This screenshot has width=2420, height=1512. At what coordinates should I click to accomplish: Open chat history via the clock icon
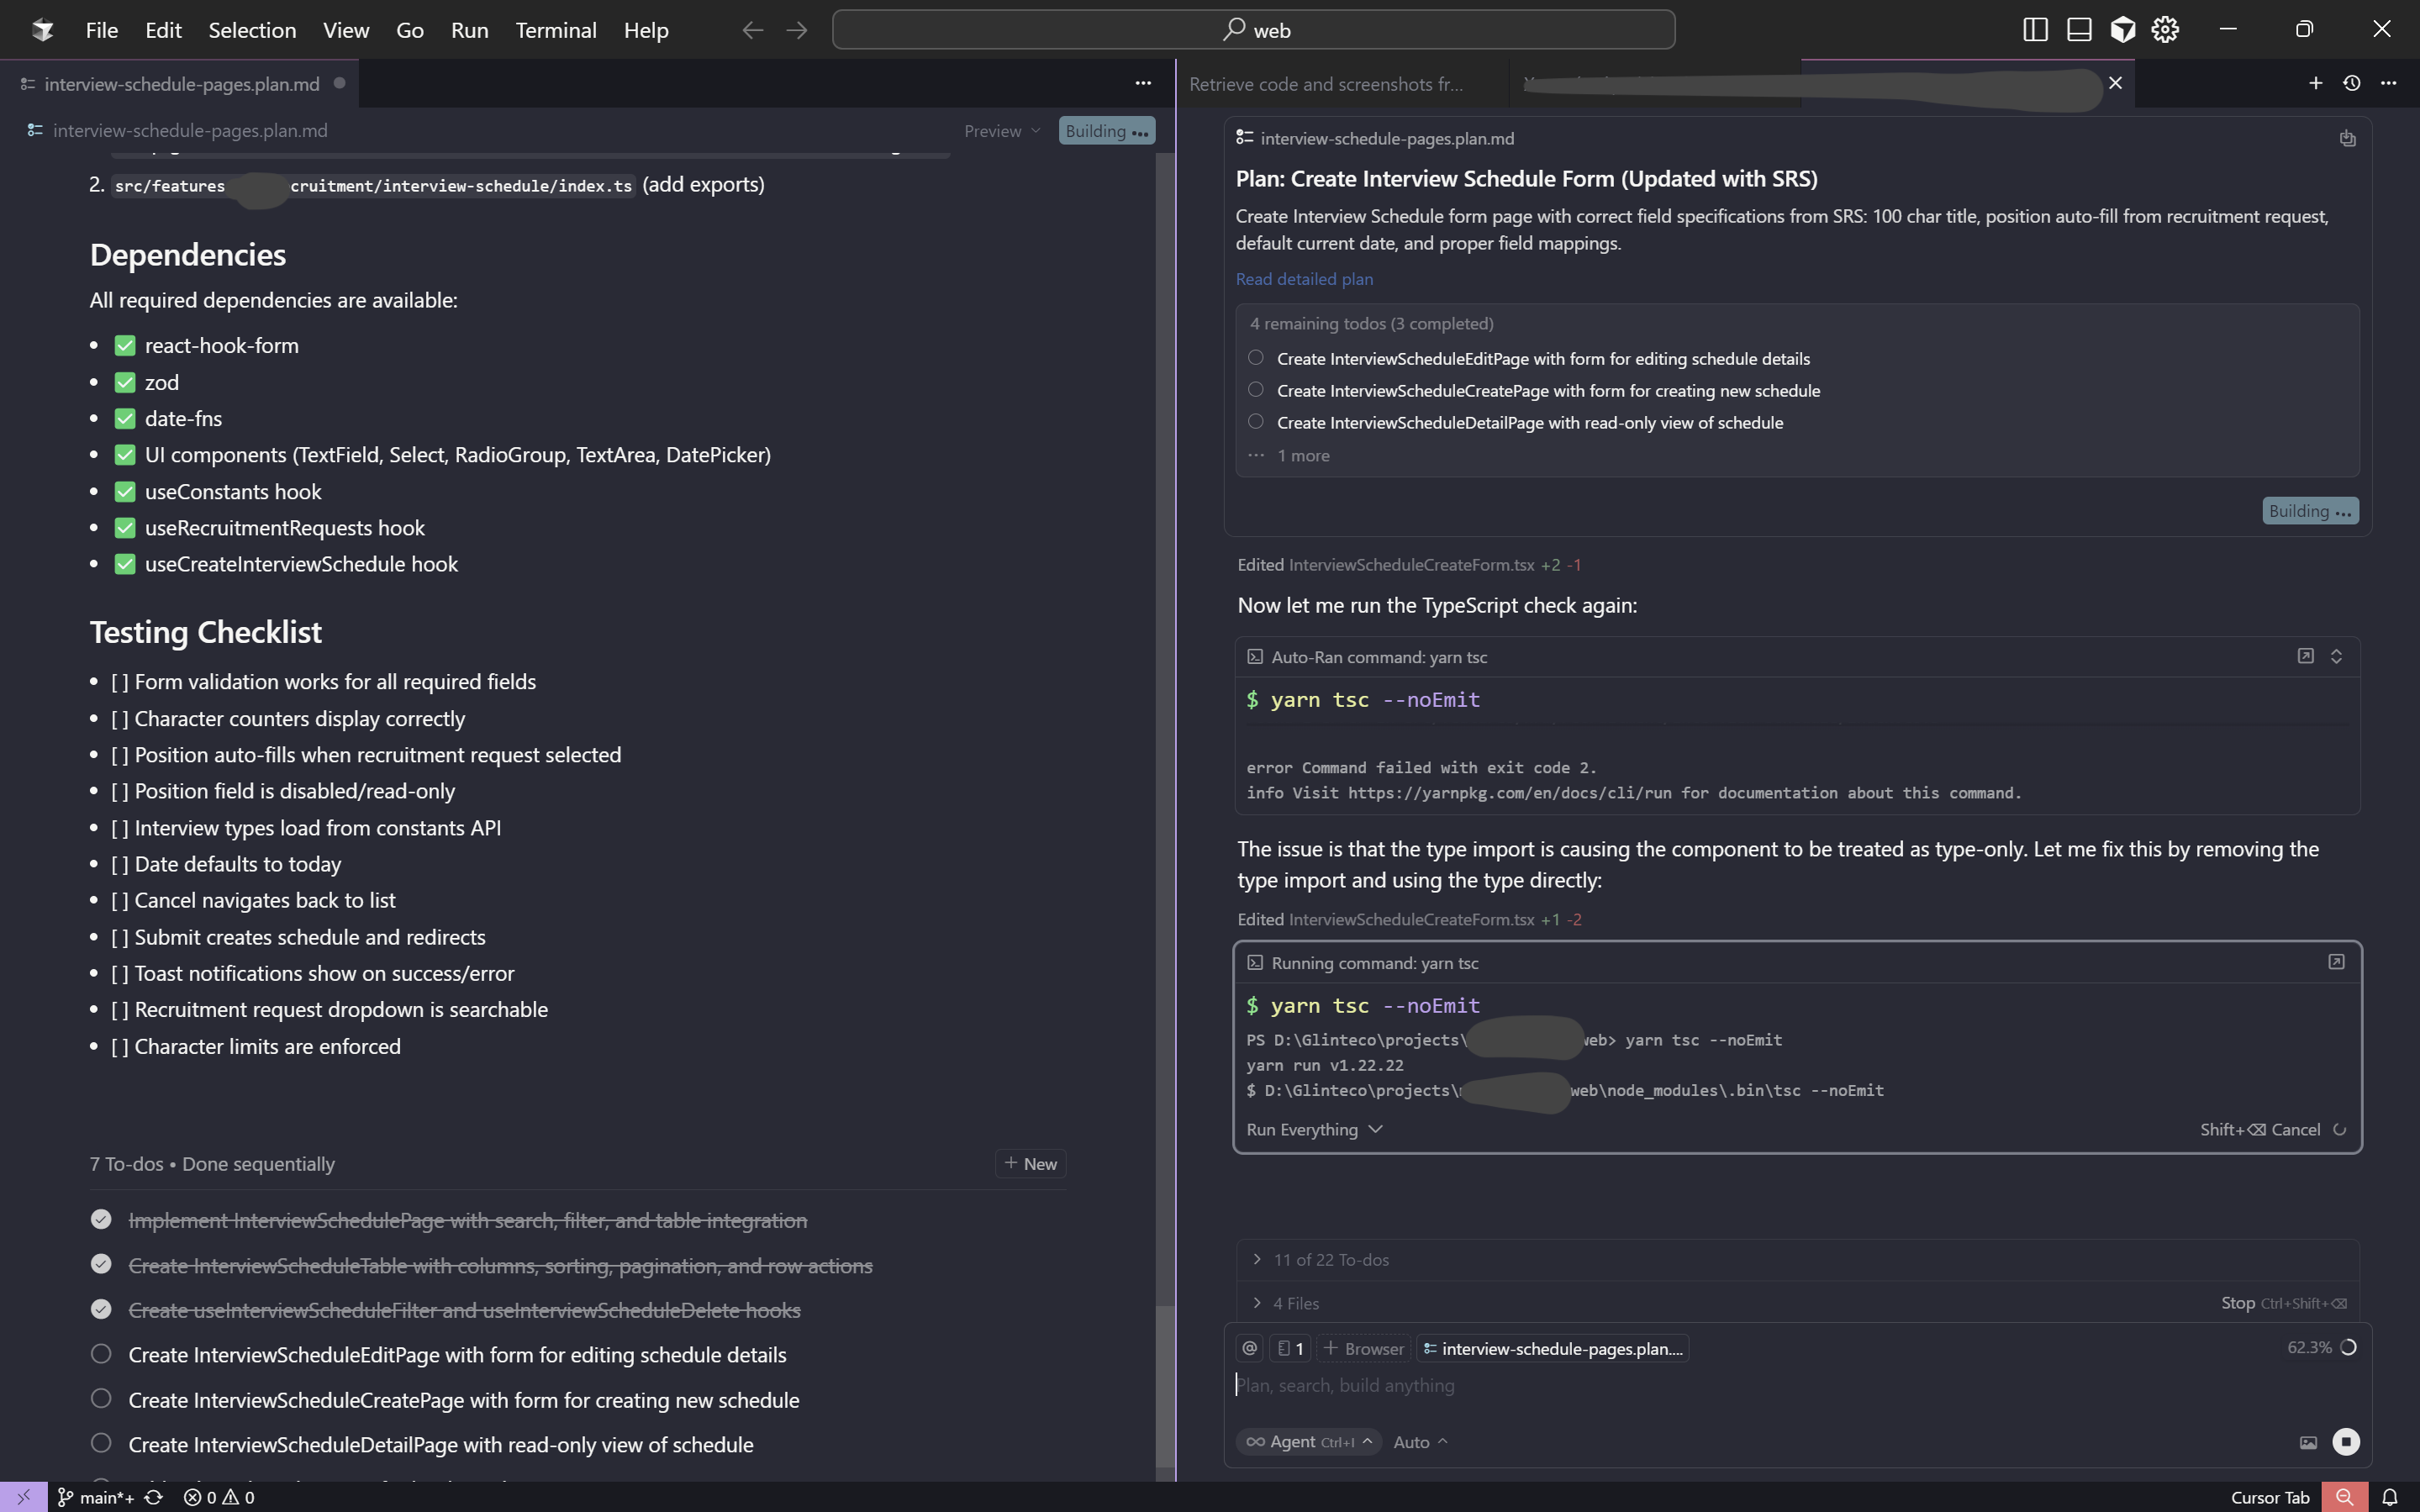2351,83
